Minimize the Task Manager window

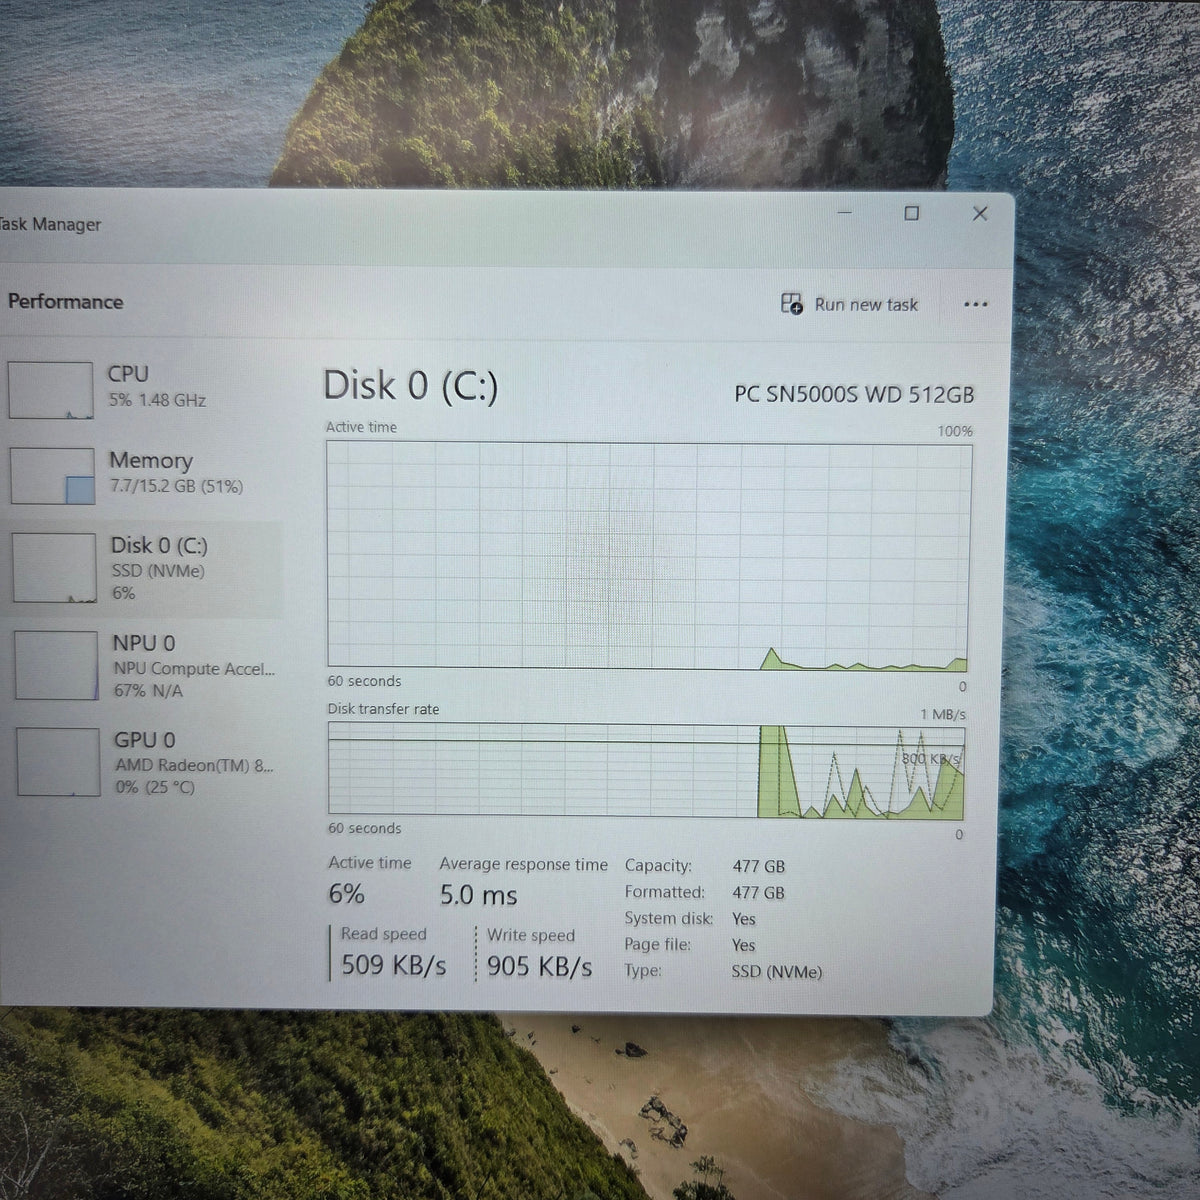(x=846, y=212)
